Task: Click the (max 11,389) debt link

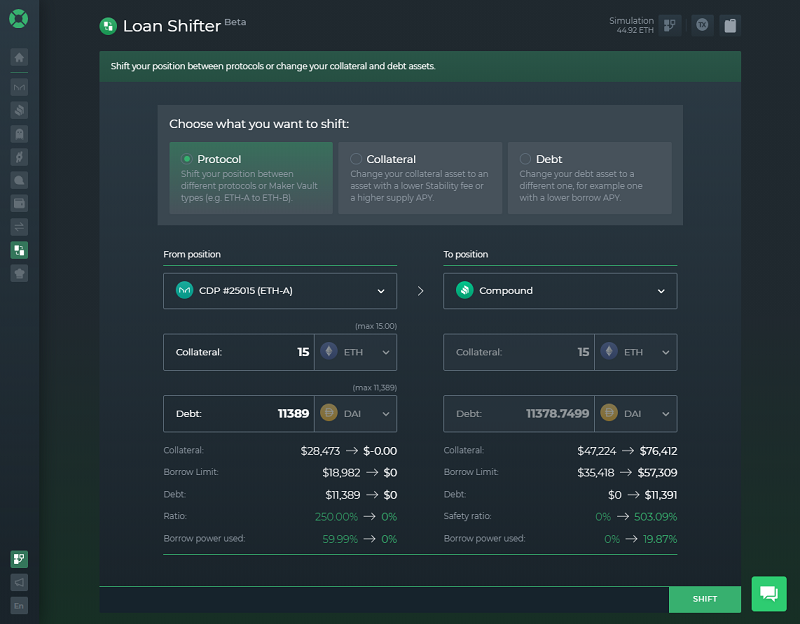Action: click(374, 388)
